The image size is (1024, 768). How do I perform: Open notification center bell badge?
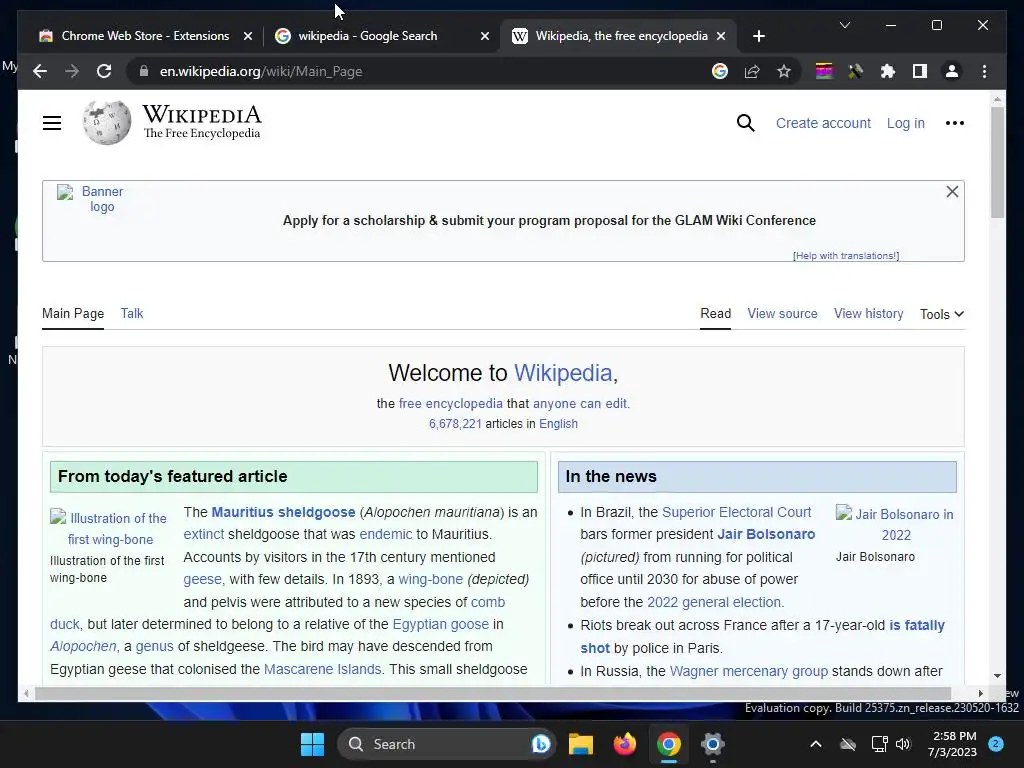tap(996, 744)
